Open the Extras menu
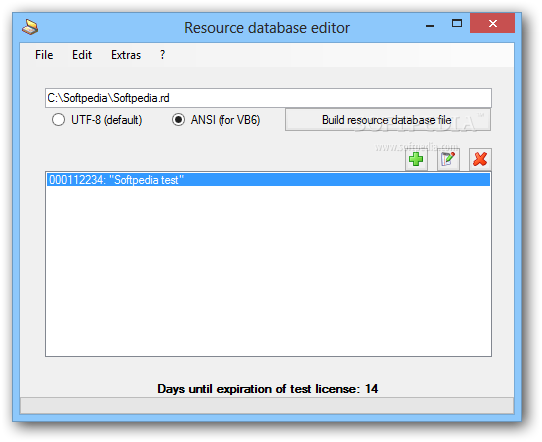The height and width of the screenshot is (442, 542). point(126,55)
